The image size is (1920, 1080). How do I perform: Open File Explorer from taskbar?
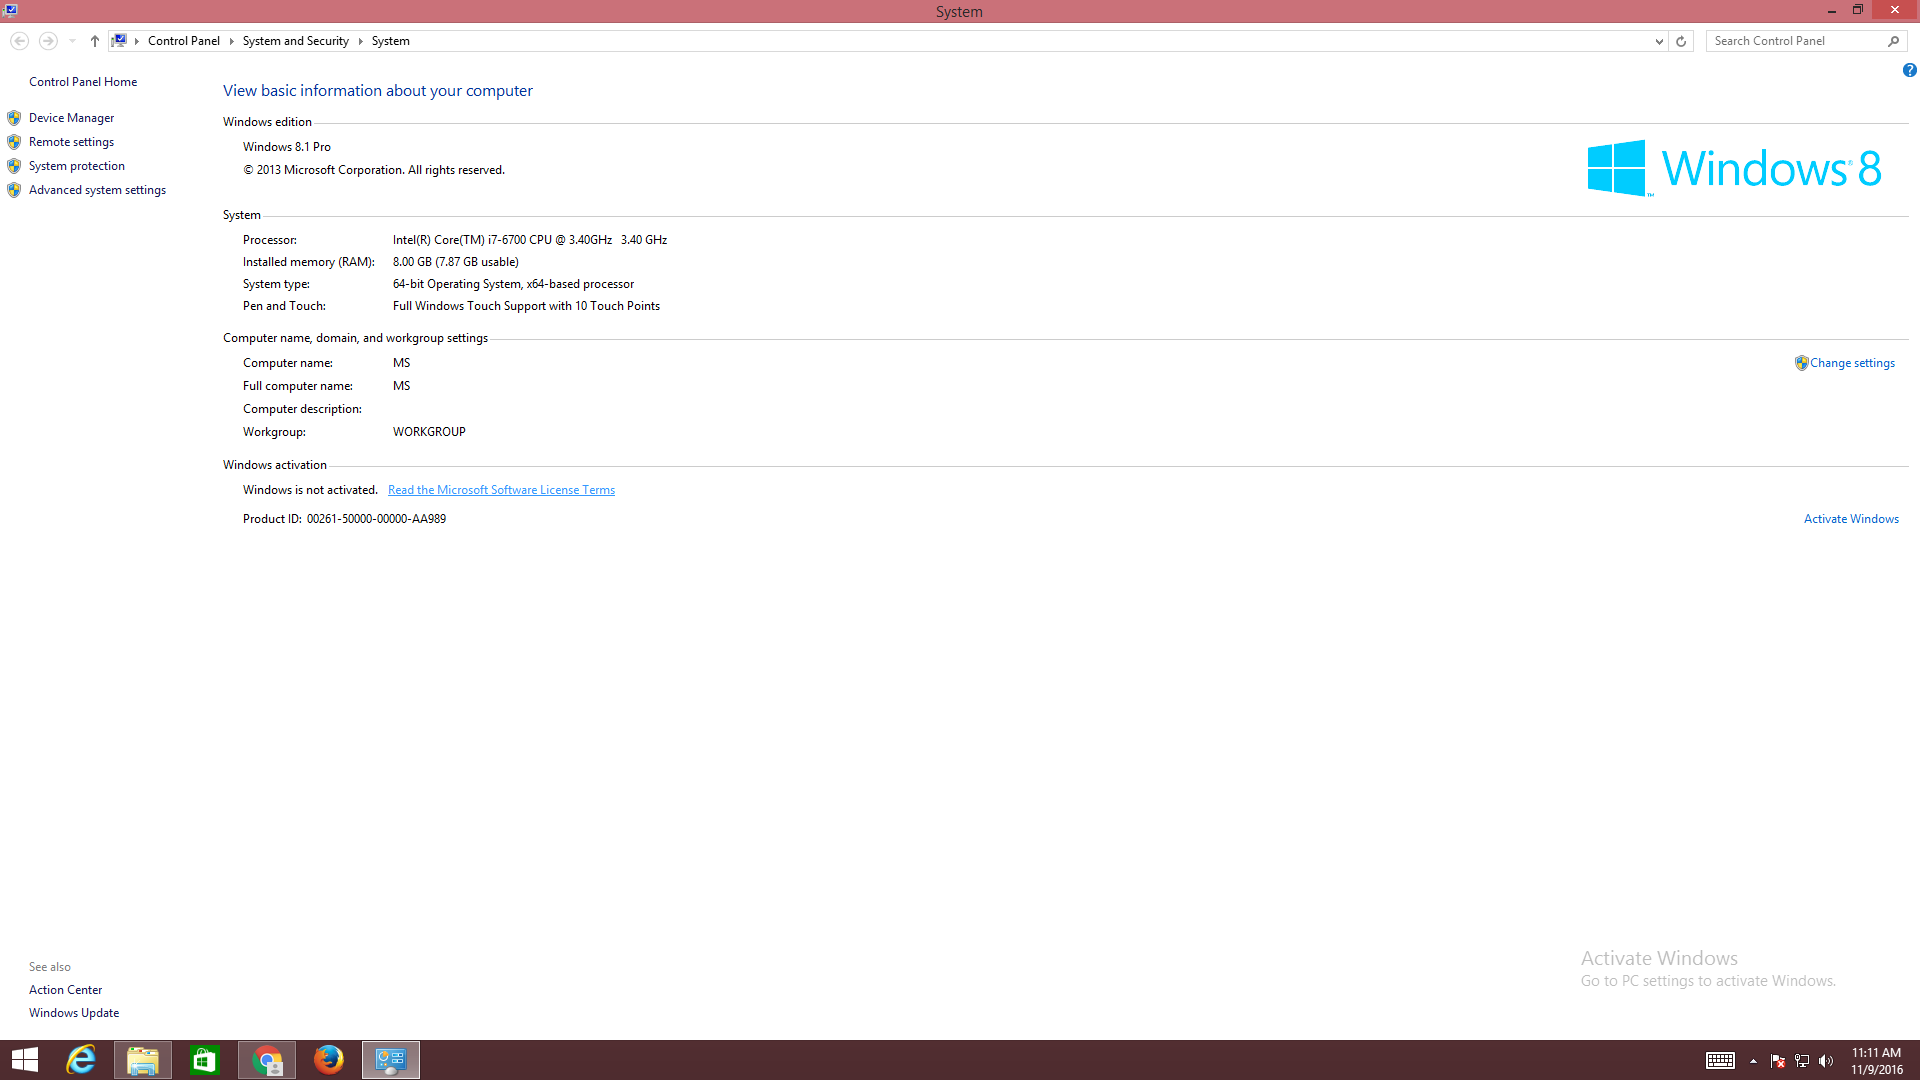tap(143, 1060)
